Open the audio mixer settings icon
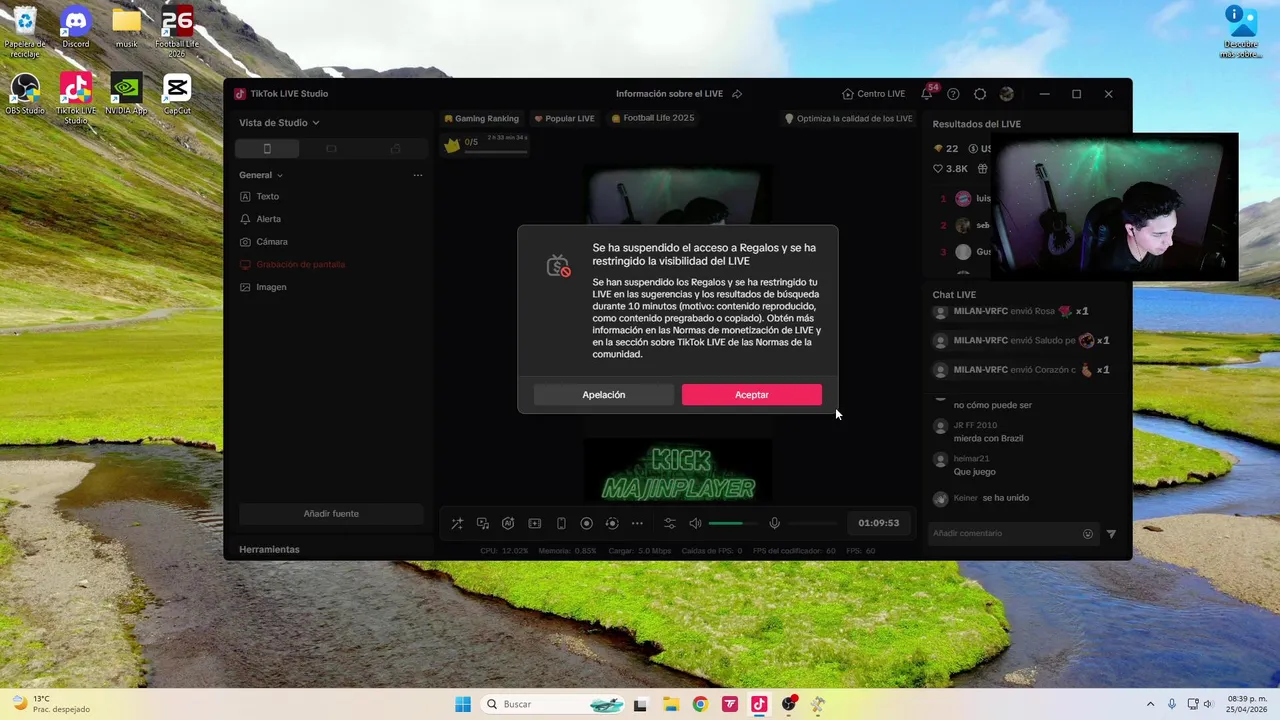The image size is (1280, 720). point(670,523)
